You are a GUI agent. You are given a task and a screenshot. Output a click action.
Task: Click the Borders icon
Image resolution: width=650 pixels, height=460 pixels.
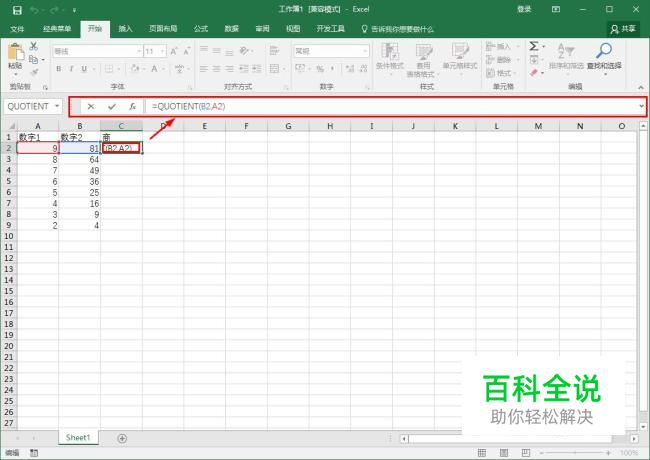109,68
